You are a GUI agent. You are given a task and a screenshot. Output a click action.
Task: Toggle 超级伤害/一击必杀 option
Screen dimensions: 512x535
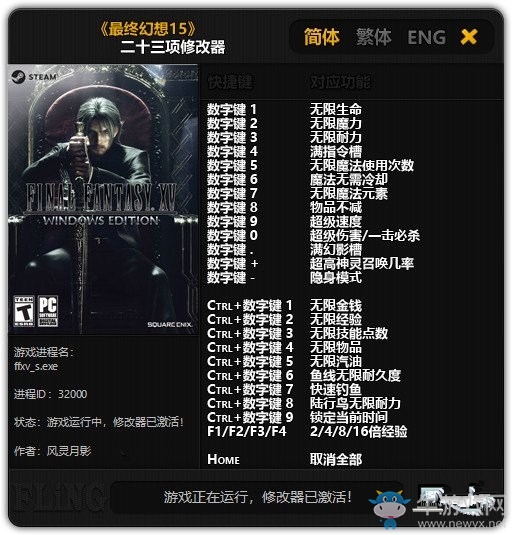[365, 235]
